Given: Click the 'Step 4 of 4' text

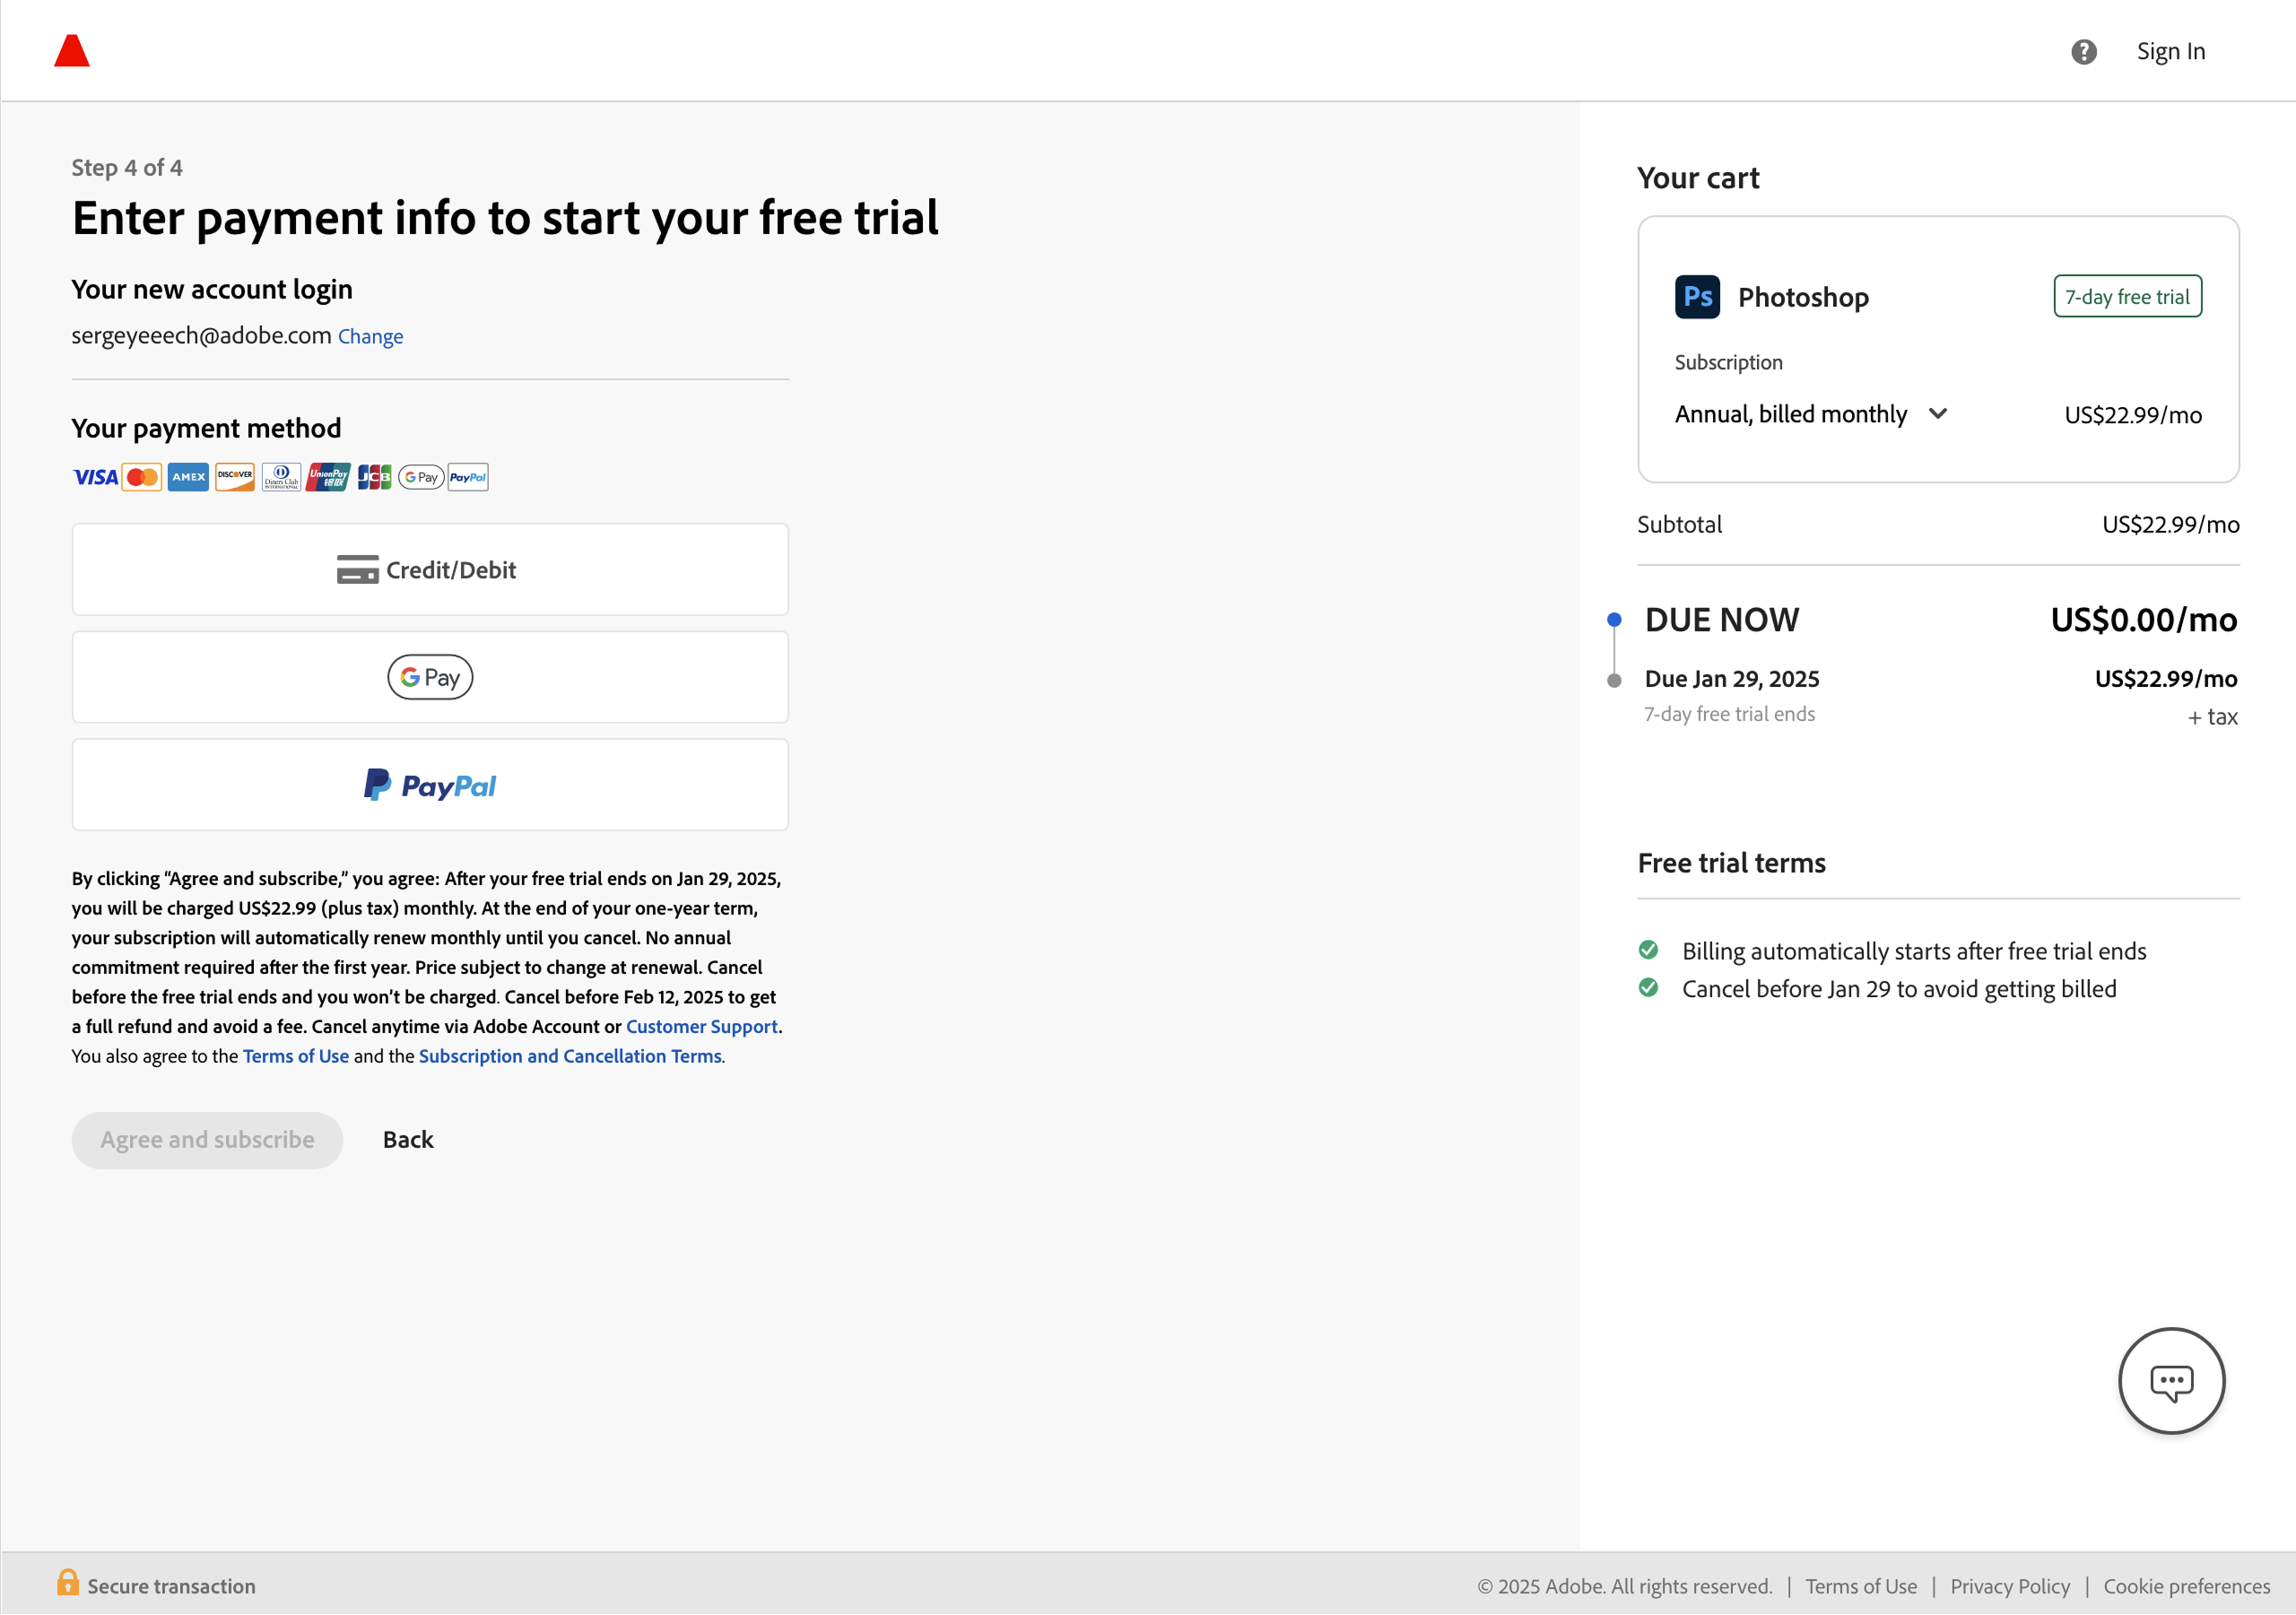Looking at the screenshot, I should [x=127, y=168].
